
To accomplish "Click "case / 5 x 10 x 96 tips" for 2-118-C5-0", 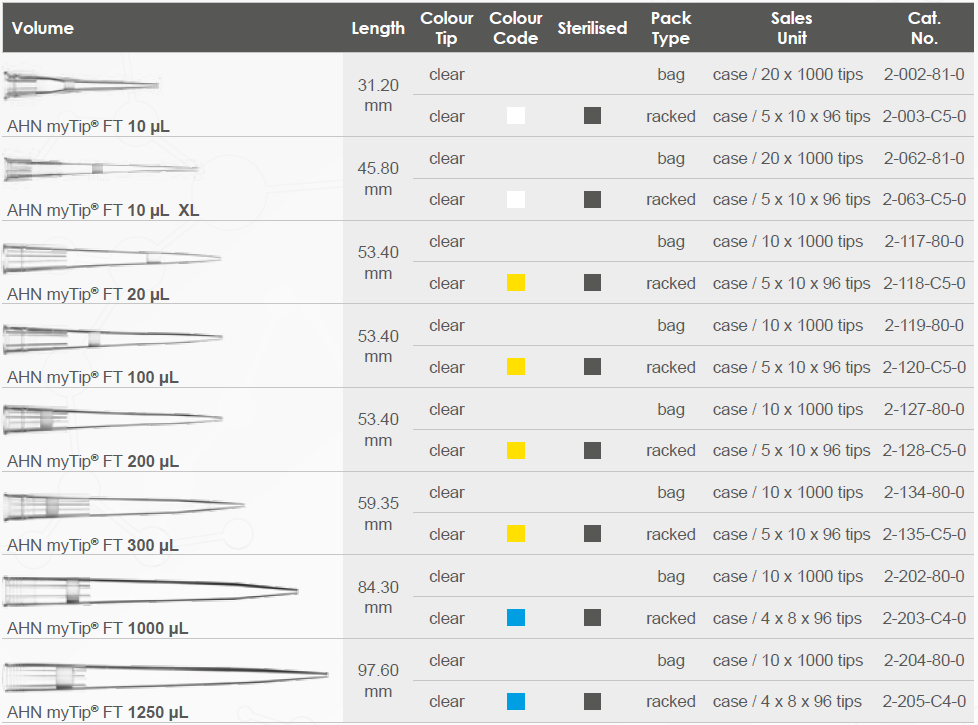I will pyautogui.click(x=792, y=283).
